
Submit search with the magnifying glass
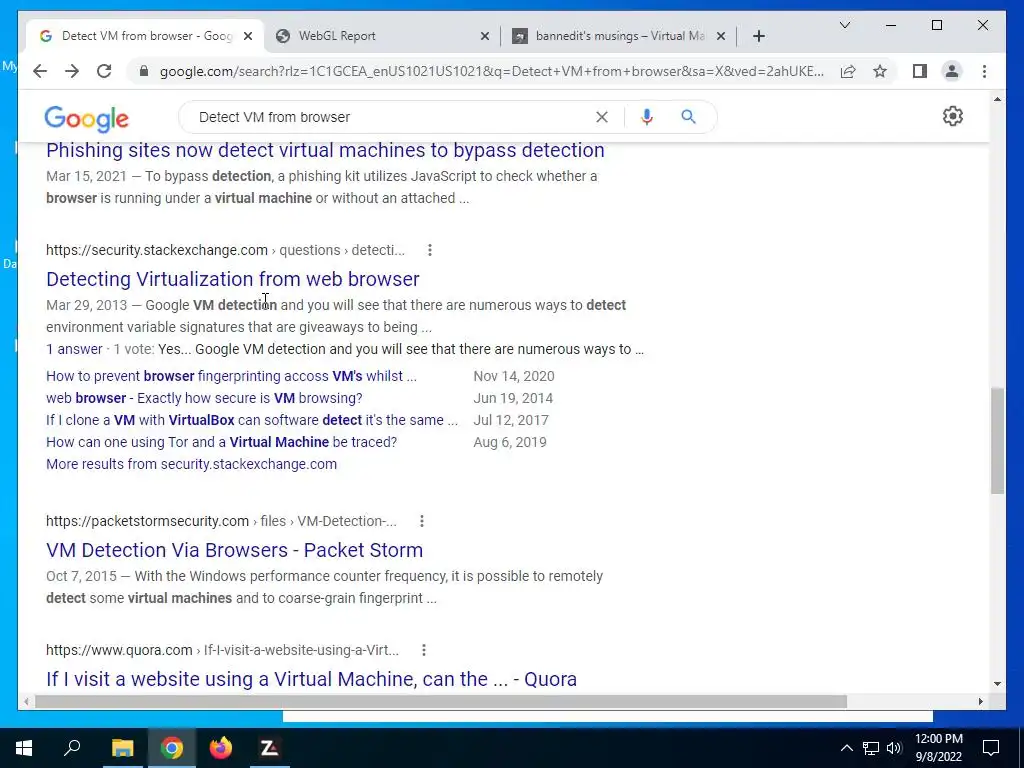688,117
